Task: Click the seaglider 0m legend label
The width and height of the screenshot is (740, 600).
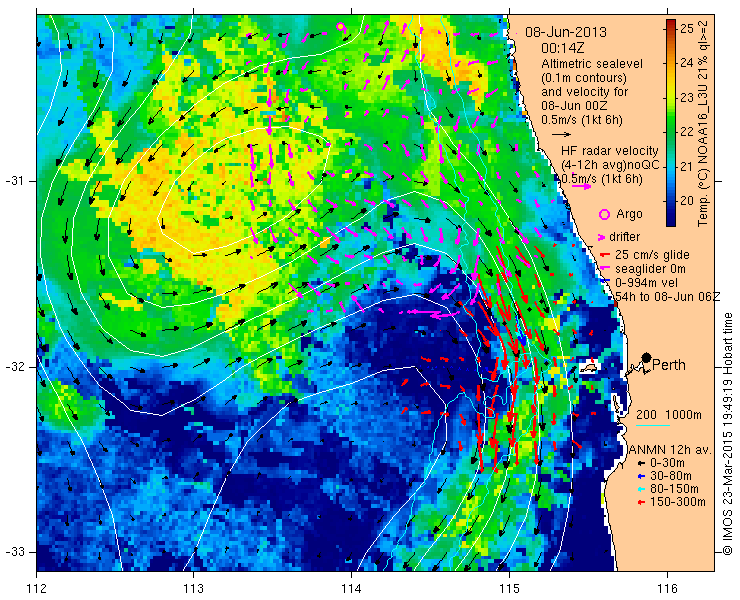Action: coord(650,269)
